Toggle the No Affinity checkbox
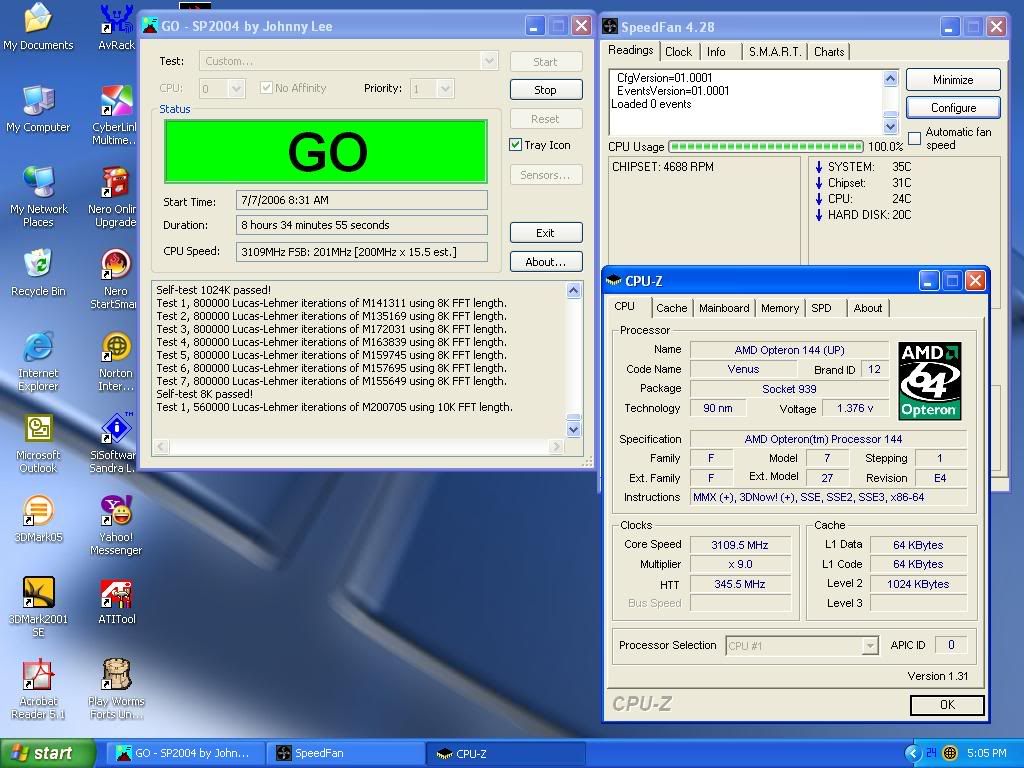The image size is (1024, 768). click(266, 88)
